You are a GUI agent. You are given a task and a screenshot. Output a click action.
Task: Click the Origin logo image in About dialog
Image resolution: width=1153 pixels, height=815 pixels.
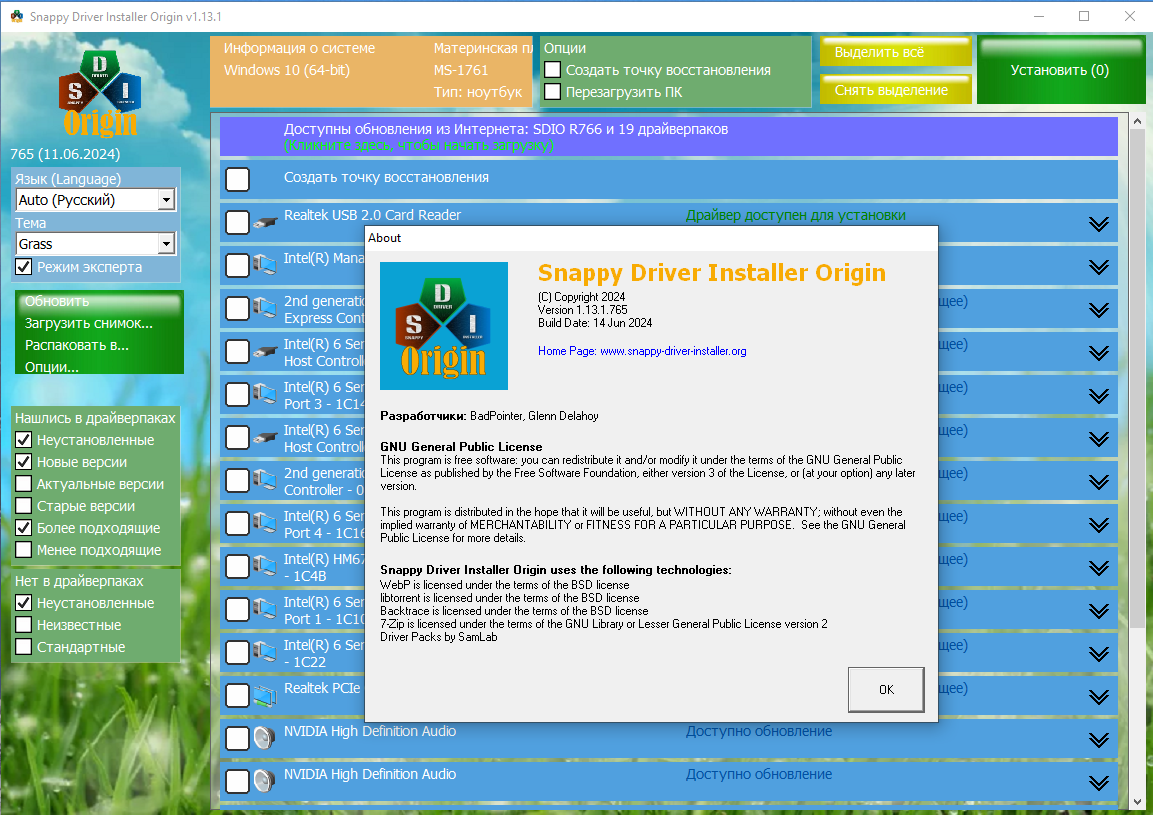click(443, 326)
